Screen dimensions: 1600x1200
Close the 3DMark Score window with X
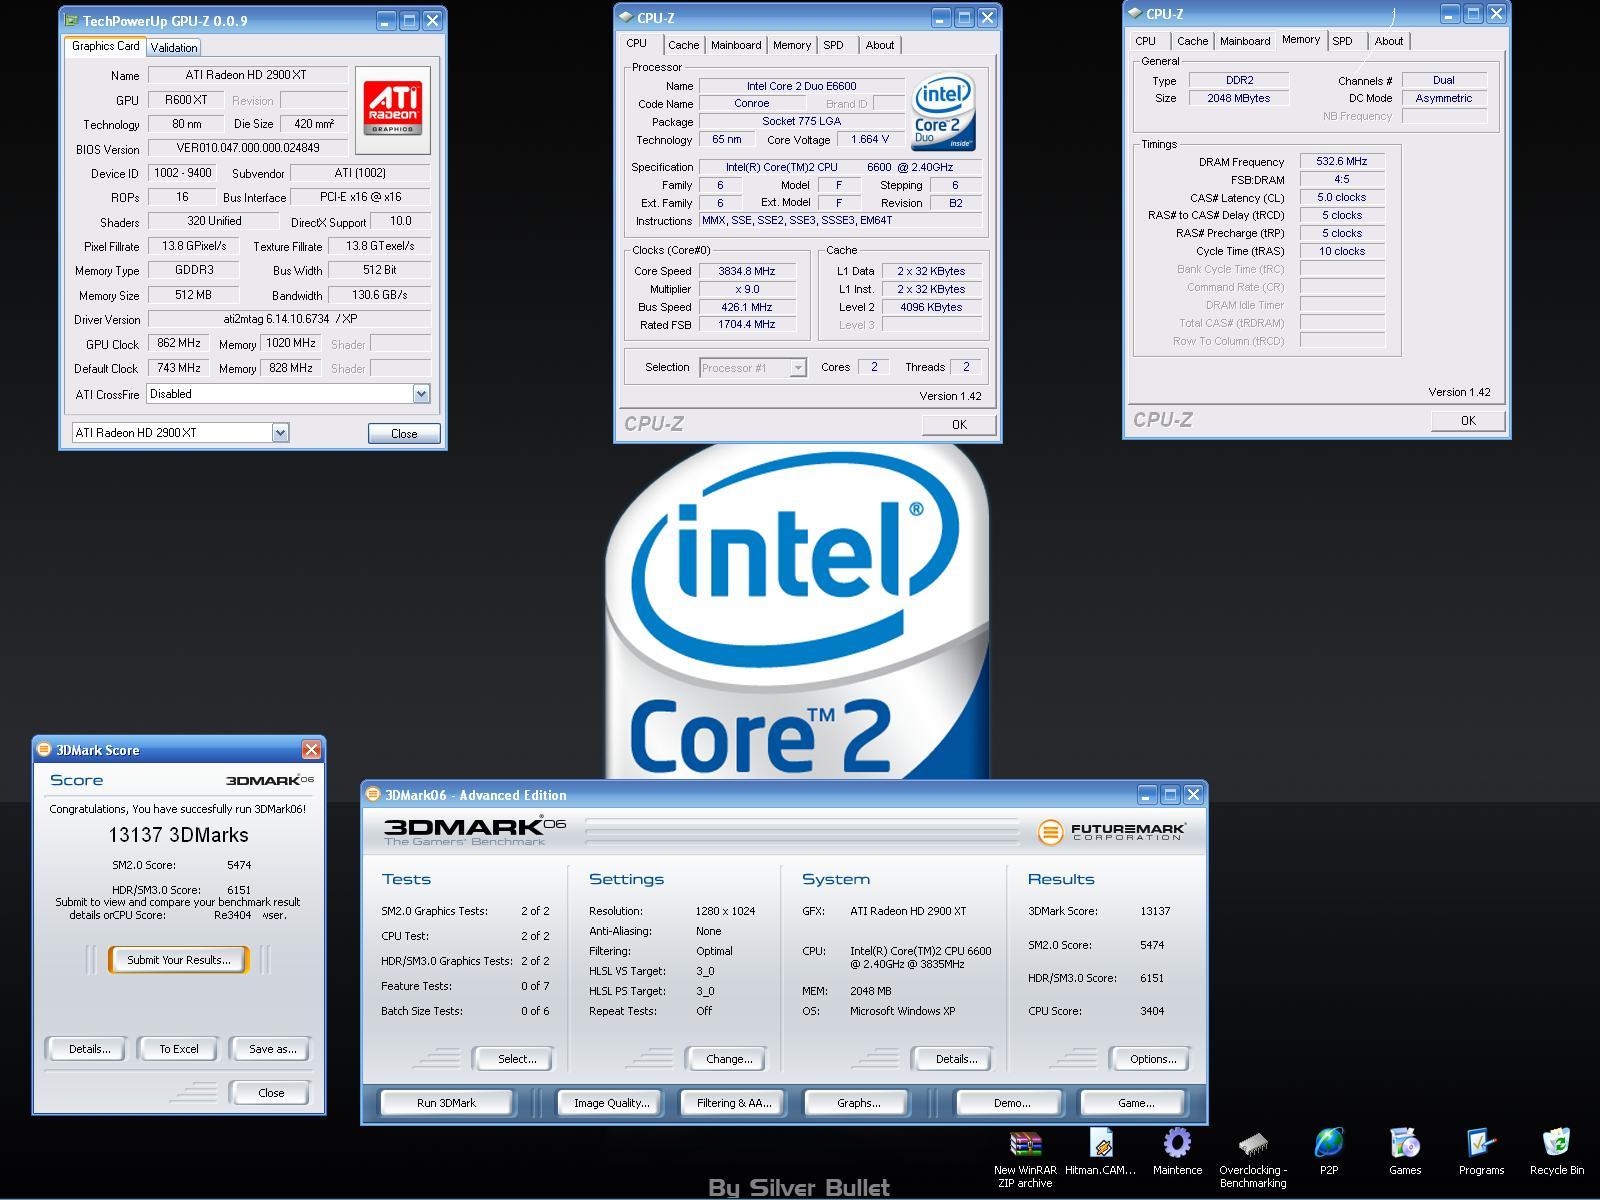coord(312,750)
